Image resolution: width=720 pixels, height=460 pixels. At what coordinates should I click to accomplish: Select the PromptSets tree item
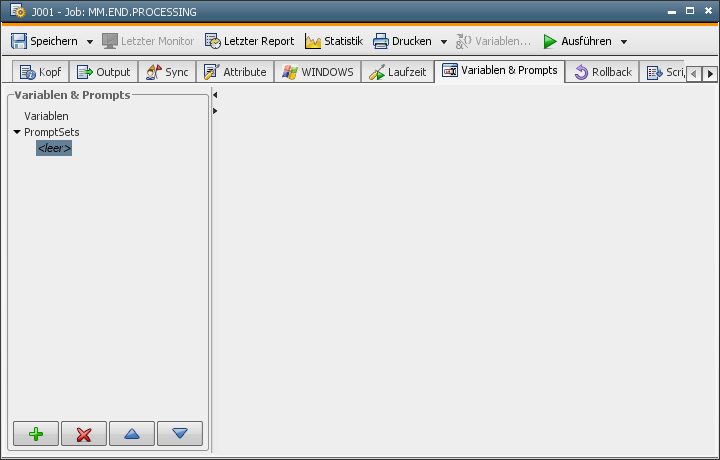tap(51, 132)
